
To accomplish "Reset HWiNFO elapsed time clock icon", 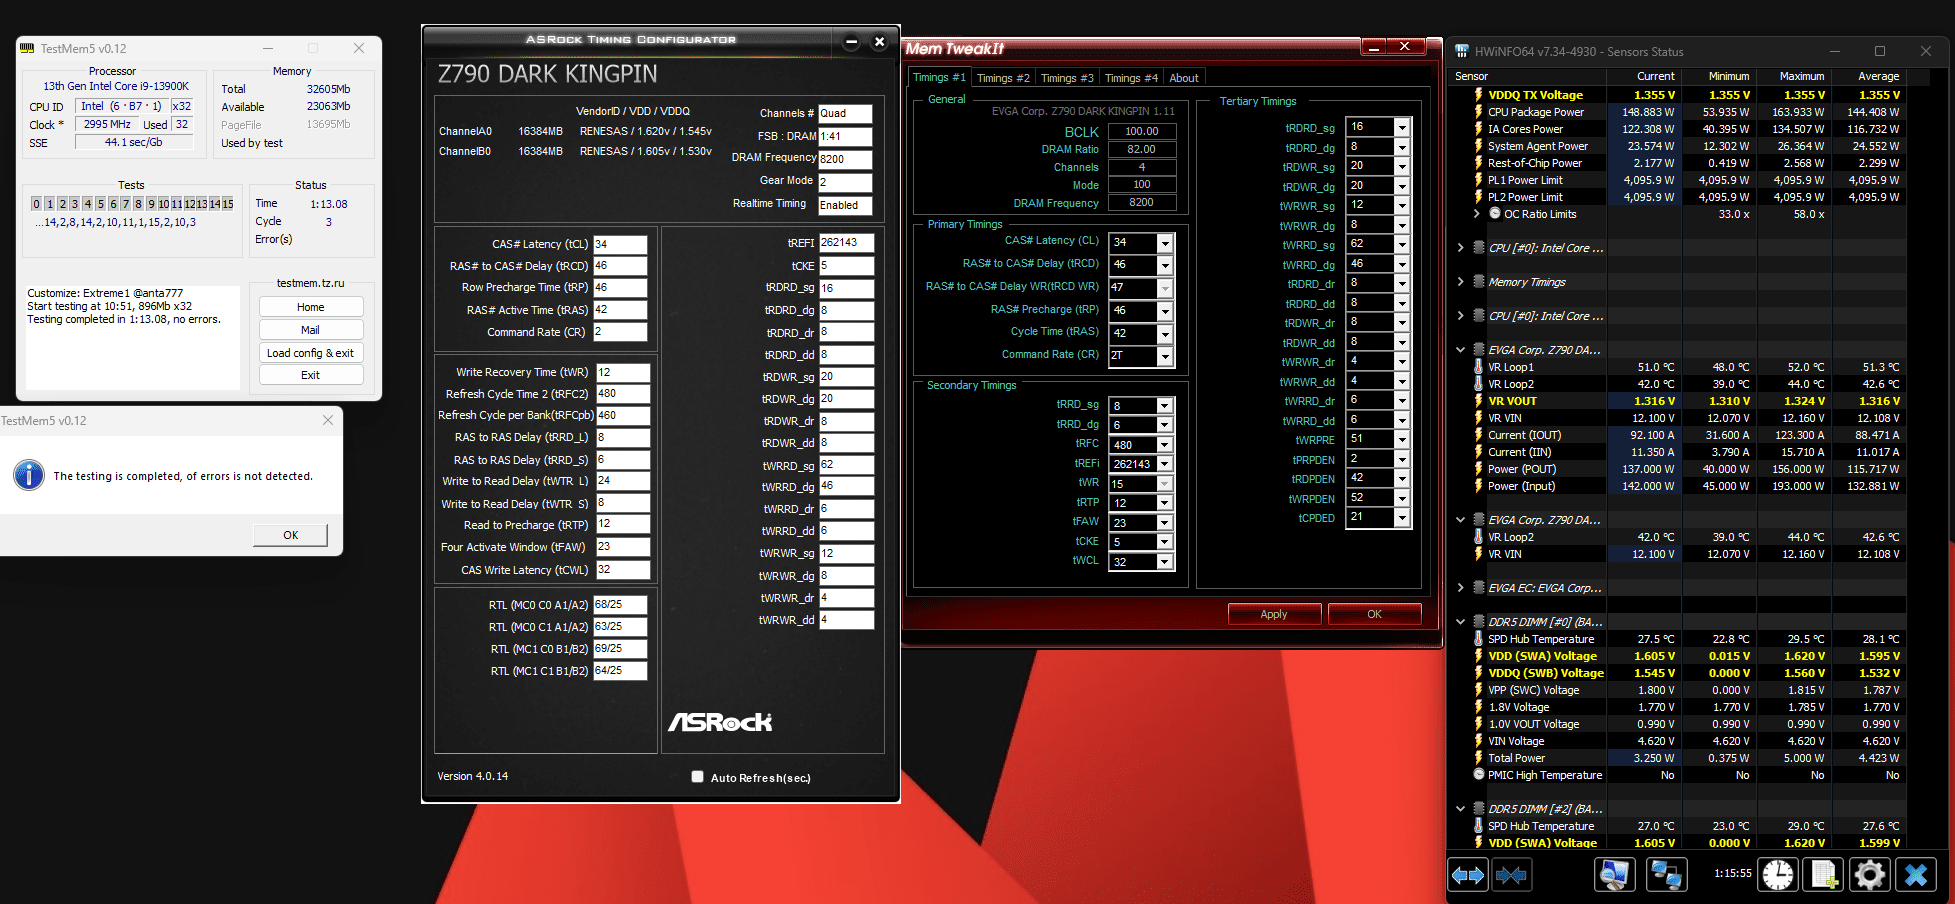I will [x=1778, y=875].
